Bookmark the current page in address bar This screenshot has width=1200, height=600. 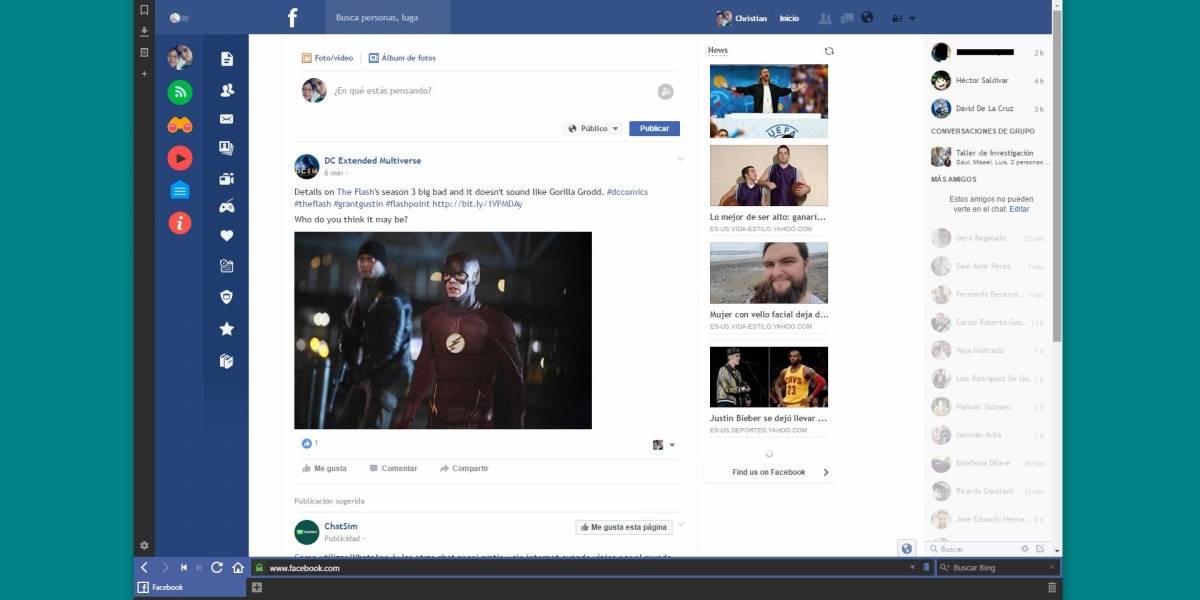(926, 567)
